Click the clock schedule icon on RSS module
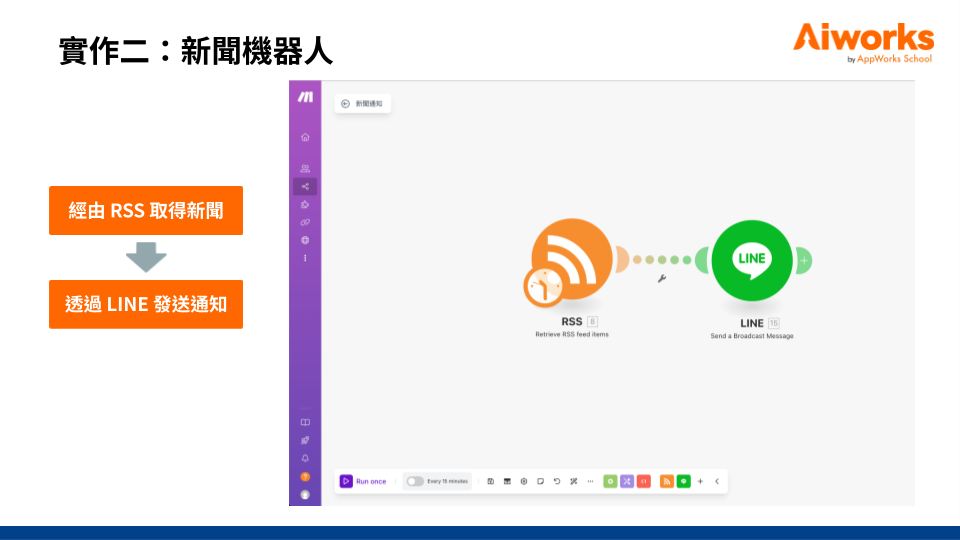 click(544, 287)
